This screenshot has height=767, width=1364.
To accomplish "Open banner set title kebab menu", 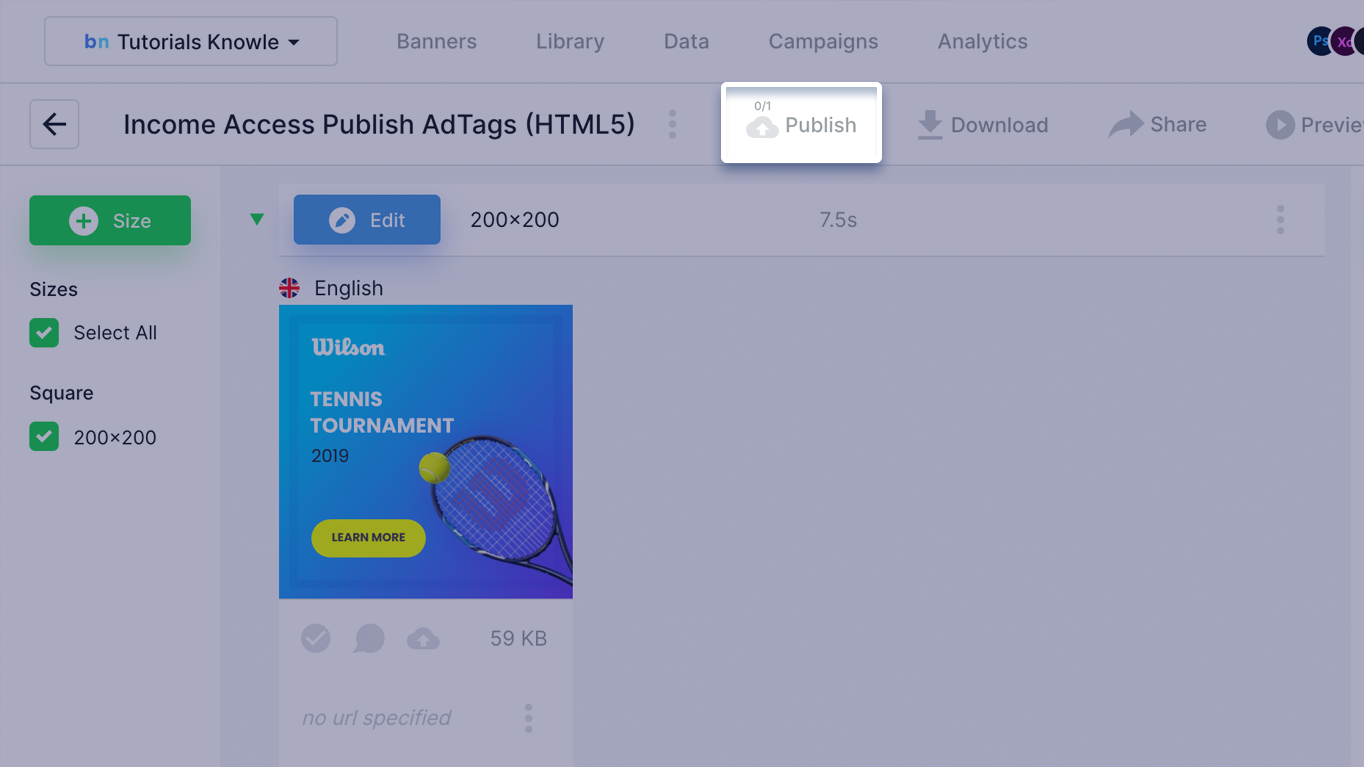I will [x=672, y=124].
